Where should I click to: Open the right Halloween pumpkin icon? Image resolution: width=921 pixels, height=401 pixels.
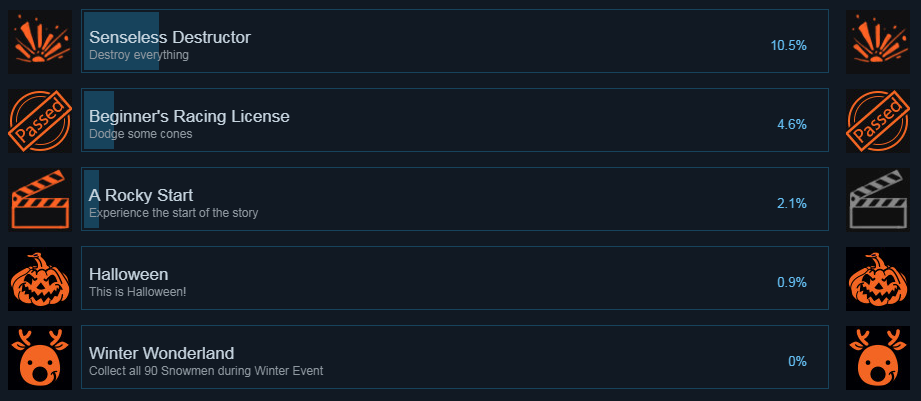click(878, 279)
